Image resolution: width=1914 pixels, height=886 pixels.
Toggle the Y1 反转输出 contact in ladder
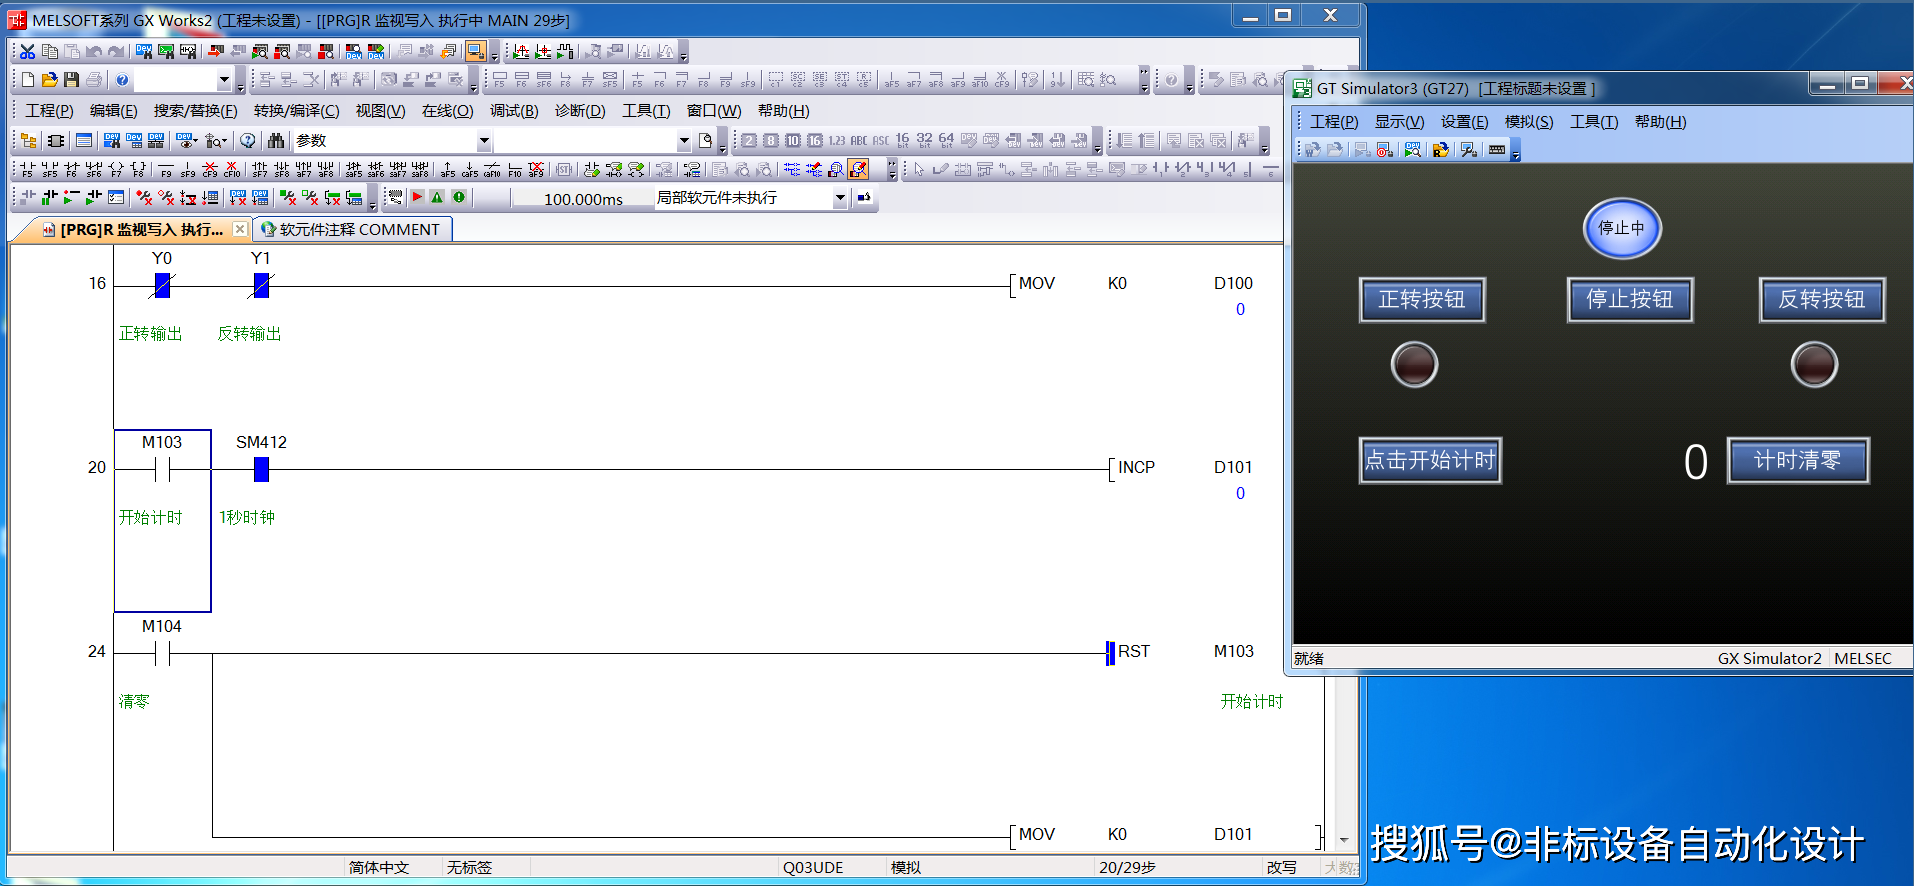(261, 286)
